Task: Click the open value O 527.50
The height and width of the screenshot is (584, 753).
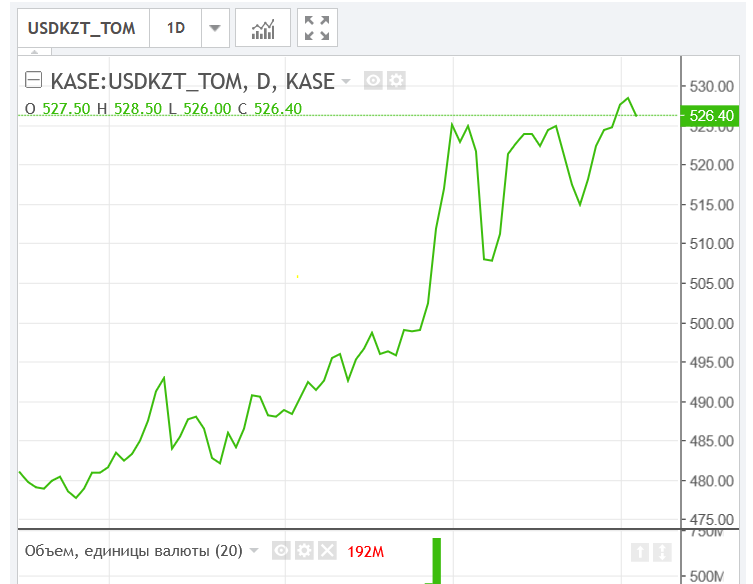Action: (x=58, y=109)
